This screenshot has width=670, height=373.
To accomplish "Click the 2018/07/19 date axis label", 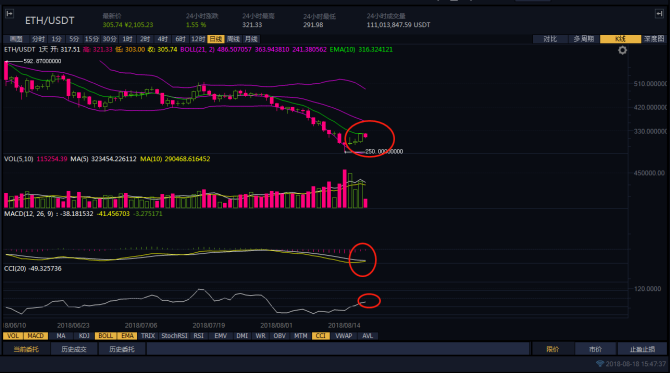I will [x=209, y=326].
